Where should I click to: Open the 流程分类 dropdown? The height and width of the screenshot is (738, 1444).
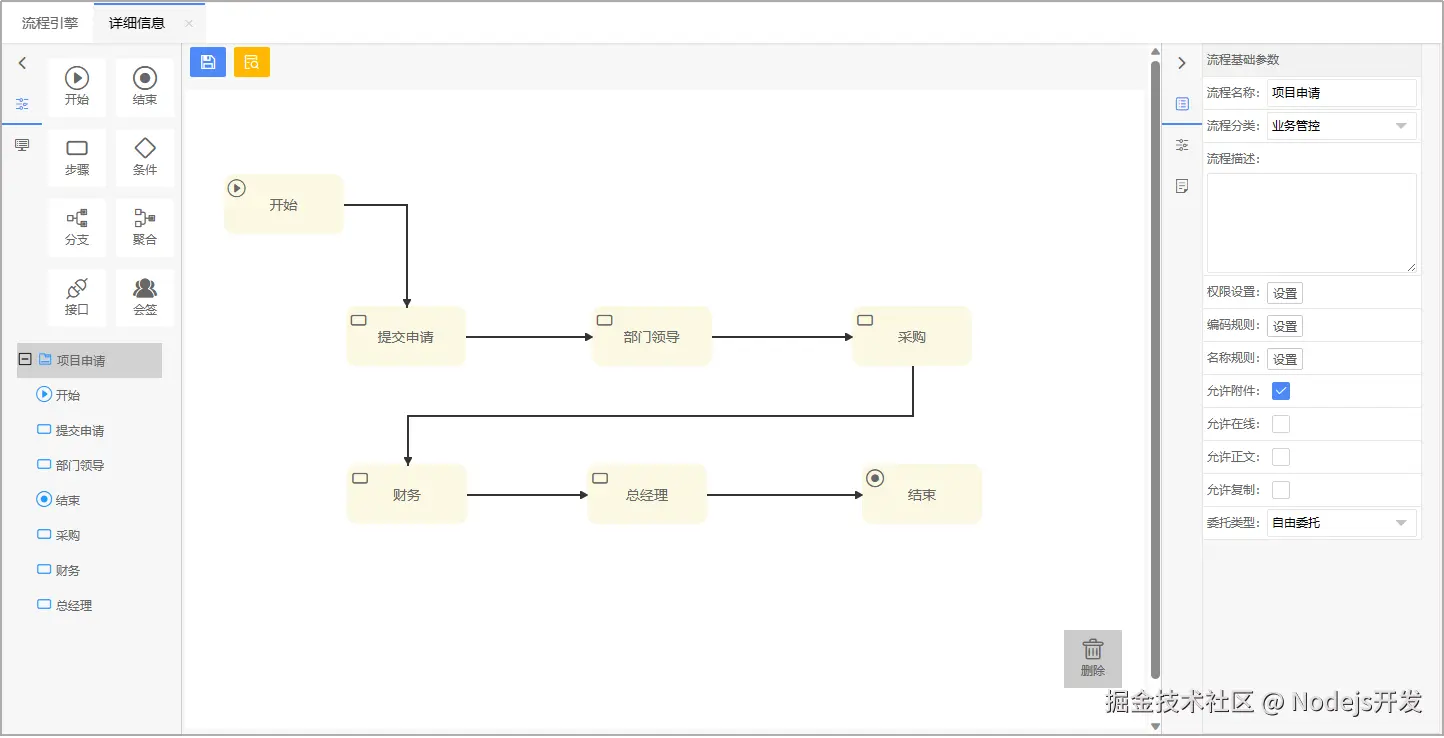pos(1341,126)
